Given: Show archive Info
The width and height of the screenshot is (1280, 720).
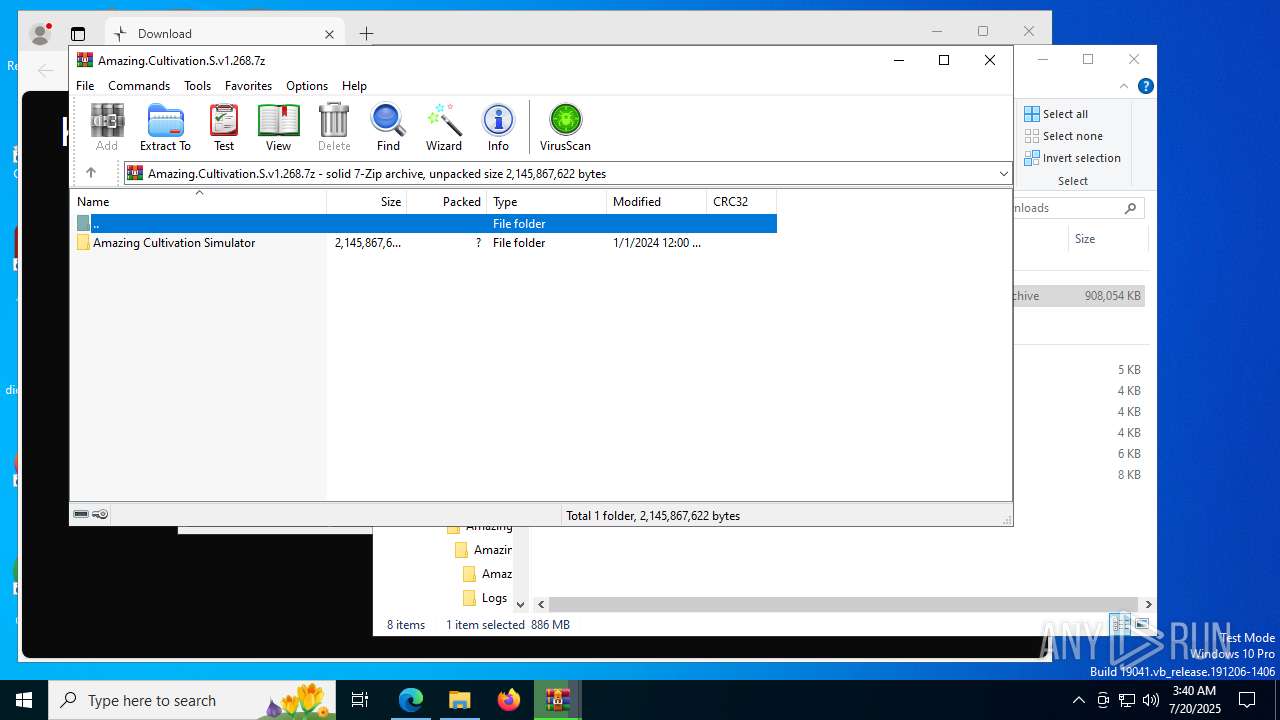Looking at the screenshot, I should [498, 127].
